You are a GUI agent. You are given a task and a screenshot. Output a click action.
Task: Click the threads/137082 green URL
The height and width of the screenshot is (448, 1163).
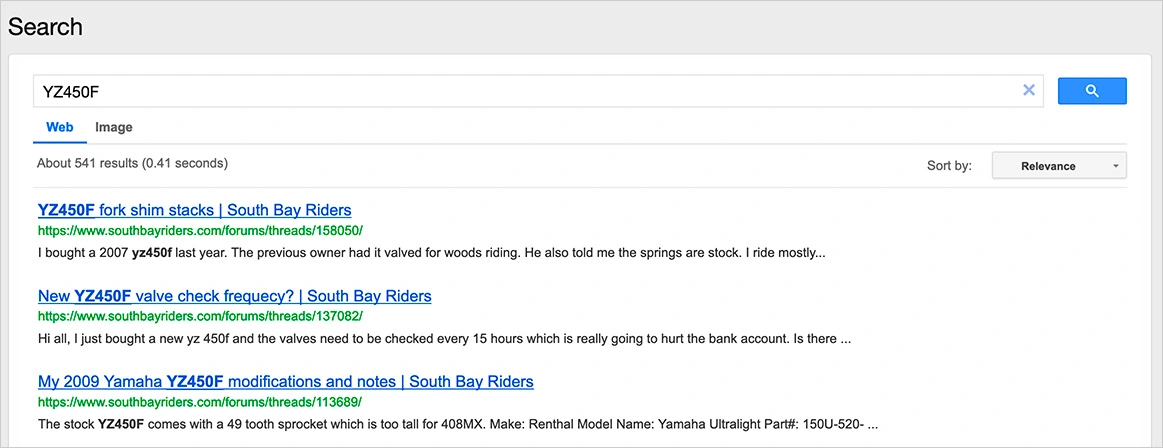[200, 317]
